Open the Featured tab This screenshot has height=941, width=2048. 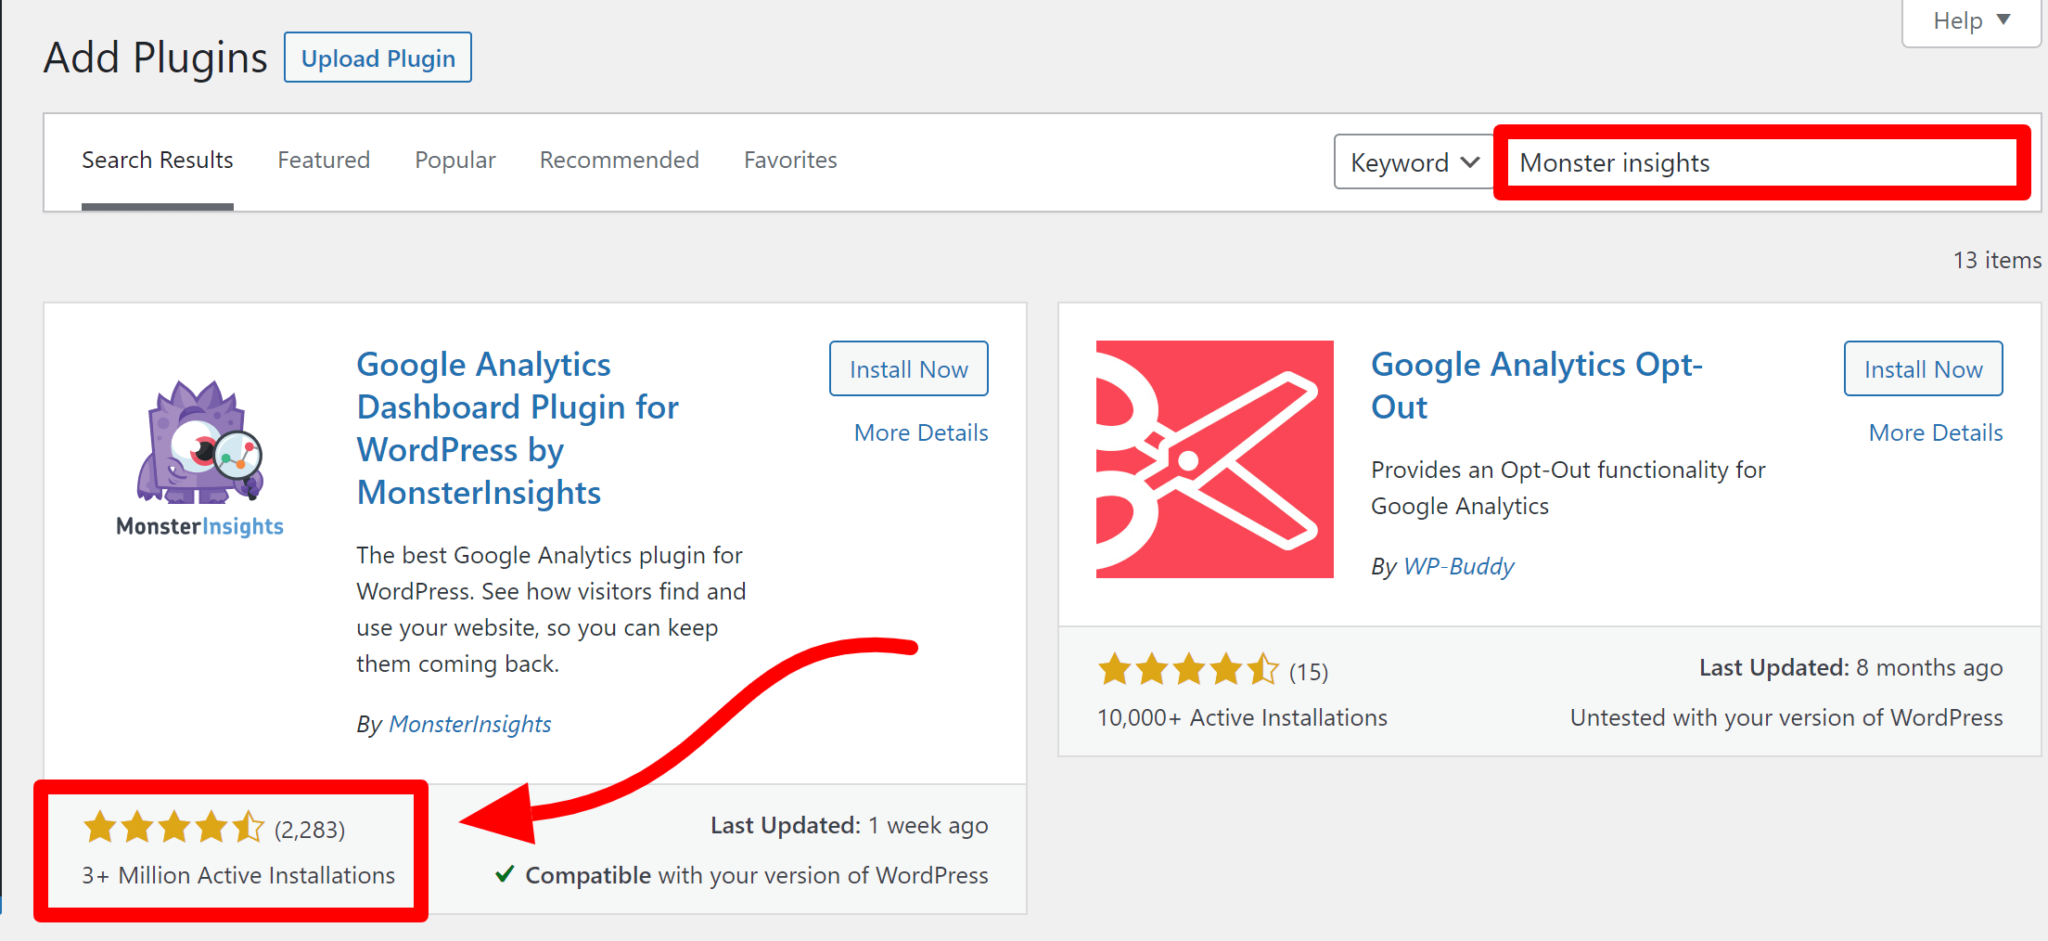(x=324, y=160)
